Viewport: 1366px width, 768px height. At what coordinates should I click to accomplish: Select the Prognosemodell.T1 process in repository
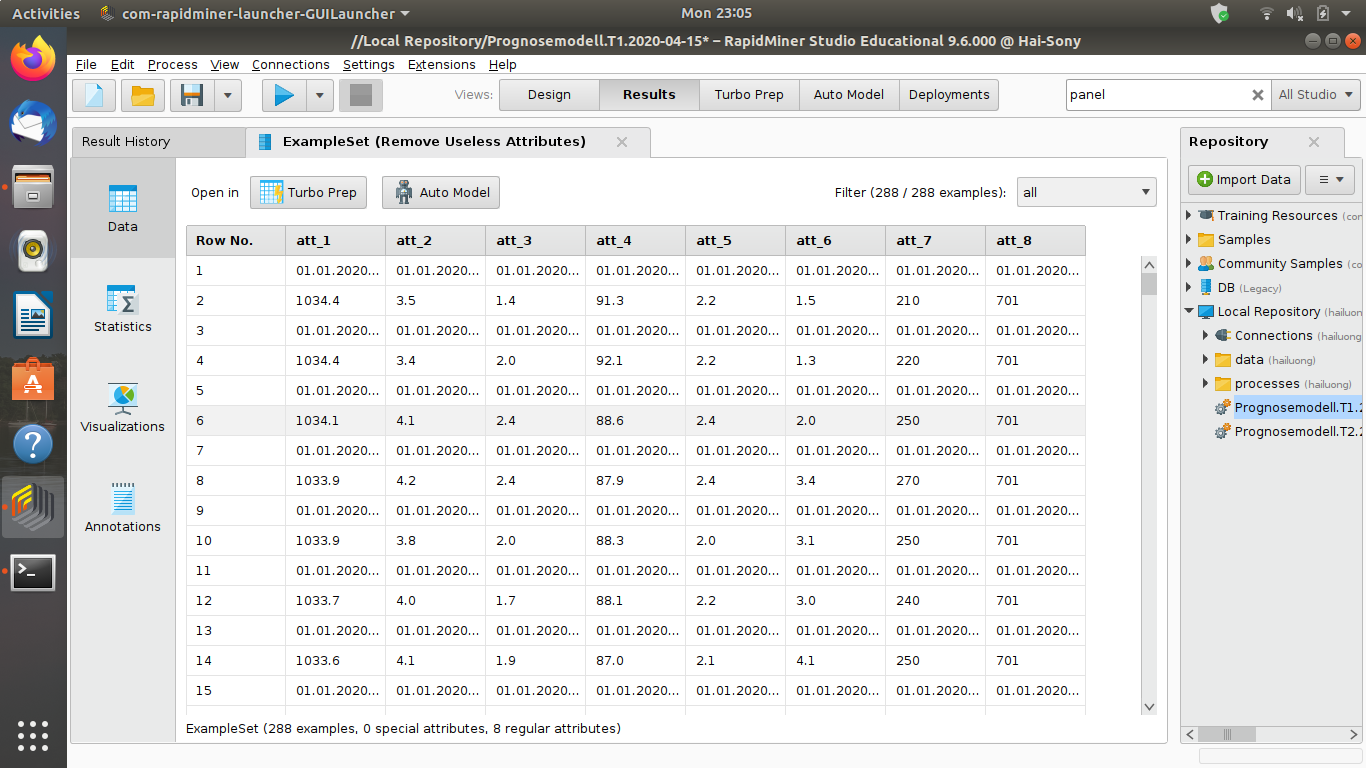pos(1298,407)
